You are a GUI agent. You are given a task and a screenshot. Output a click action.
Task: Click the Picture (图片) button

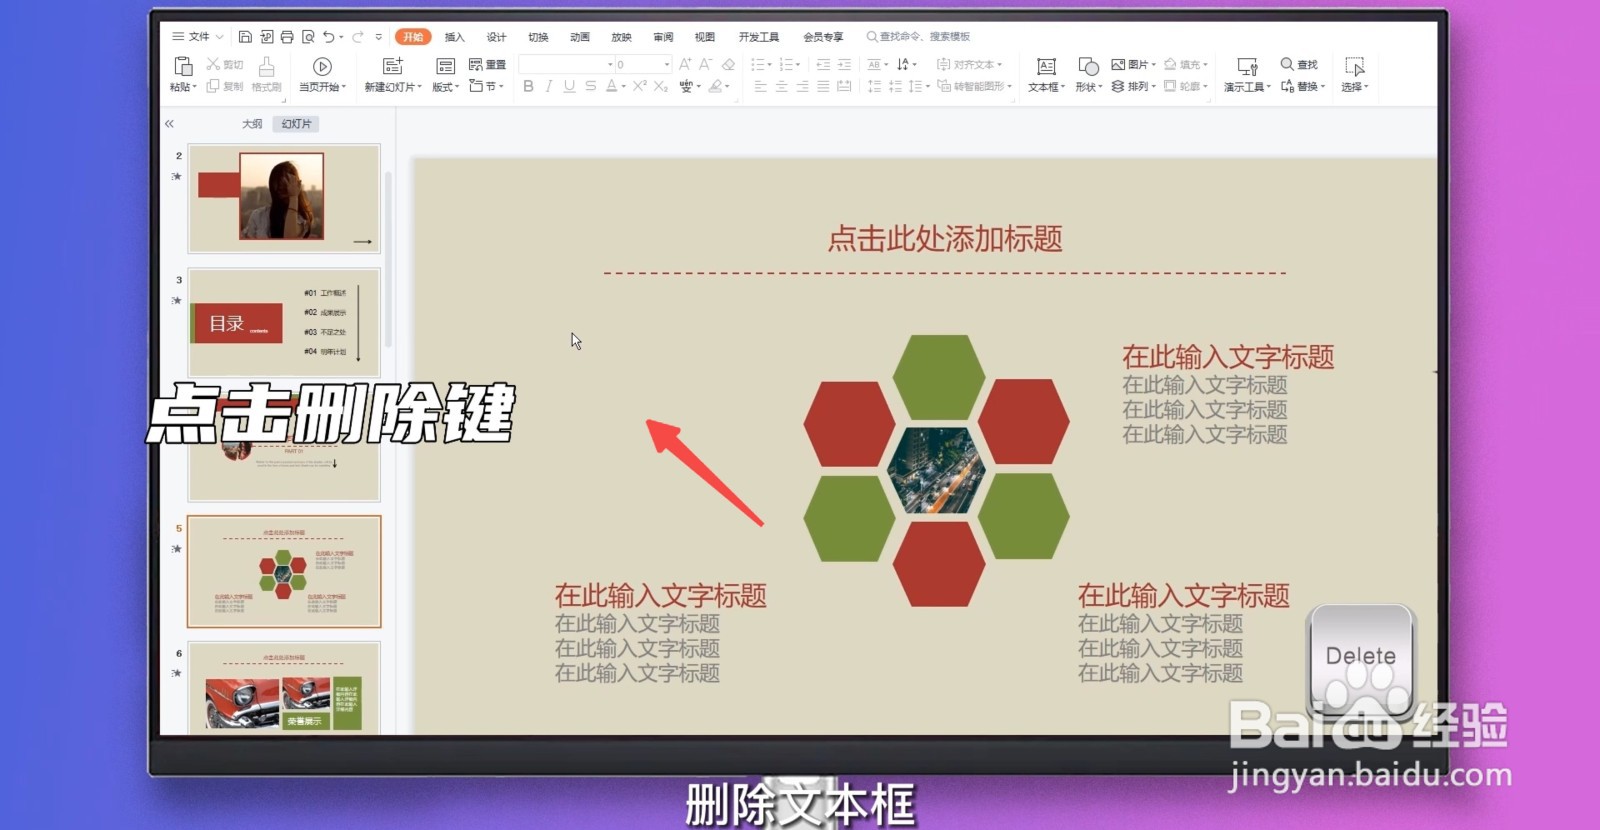click(x=1133, y=64)
